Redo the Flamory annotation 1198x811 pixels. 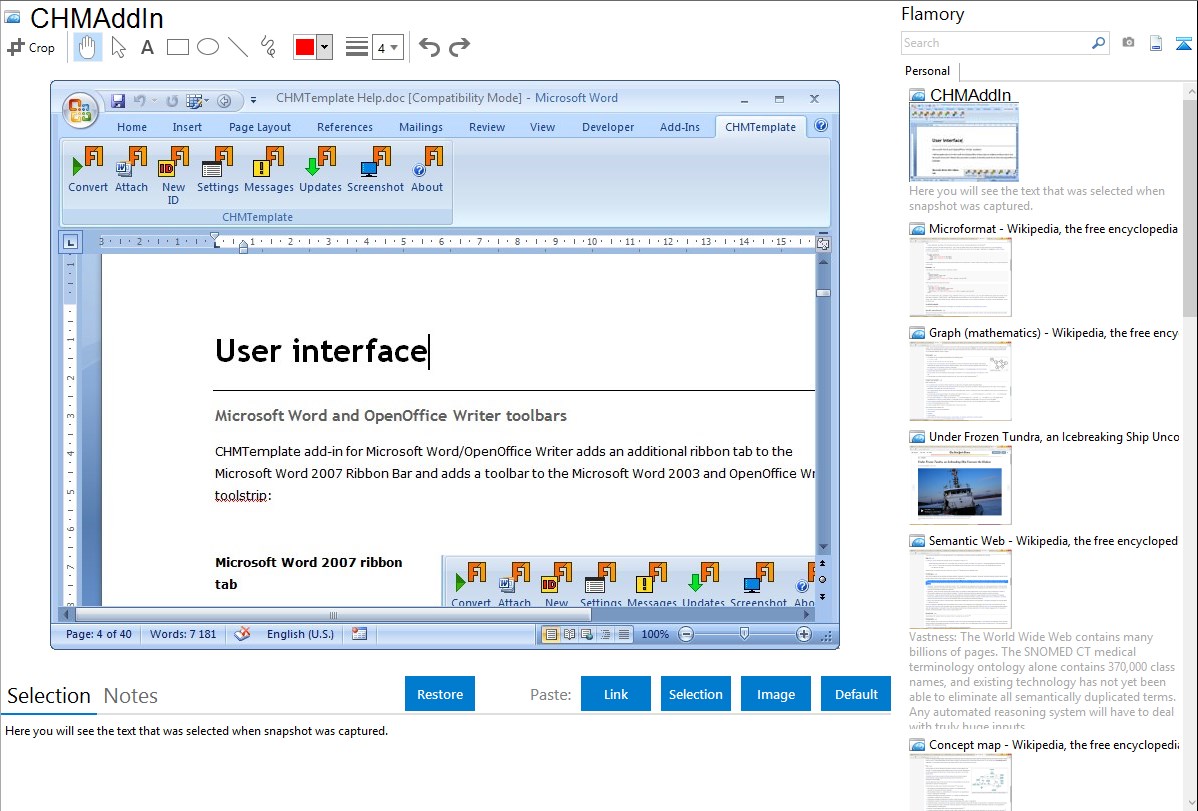tap(459, 47)
